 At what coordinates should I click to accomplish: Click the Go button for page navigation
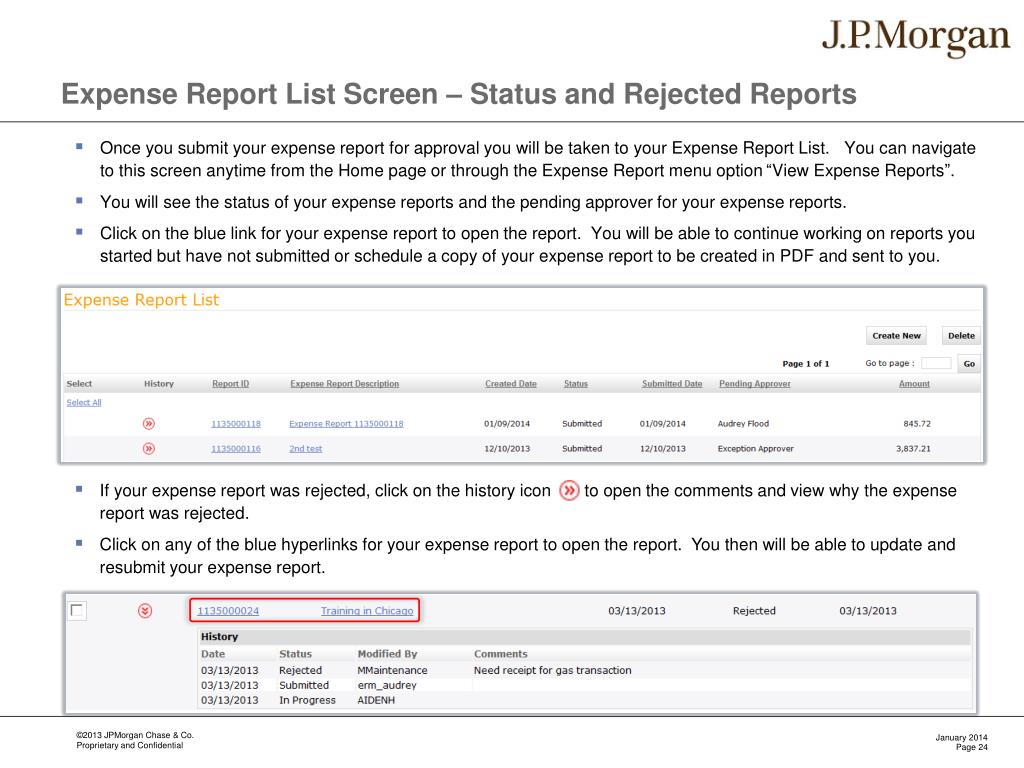tap(968, 364)
